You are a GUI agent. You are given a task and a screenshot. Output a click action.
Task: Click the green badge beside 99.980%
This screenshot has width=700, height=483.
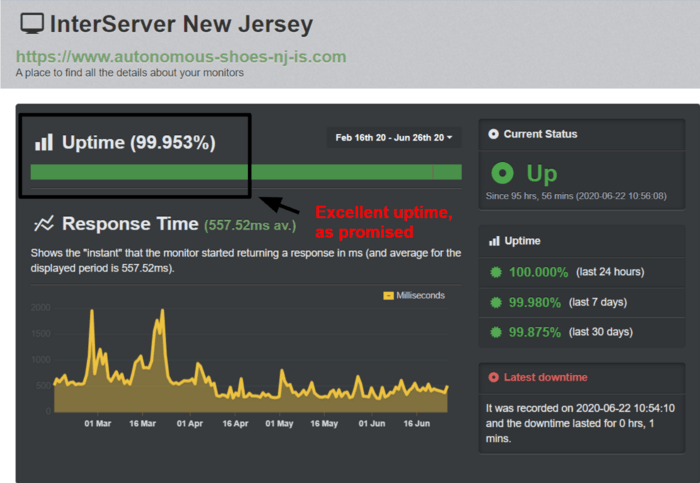pos(496,302)
